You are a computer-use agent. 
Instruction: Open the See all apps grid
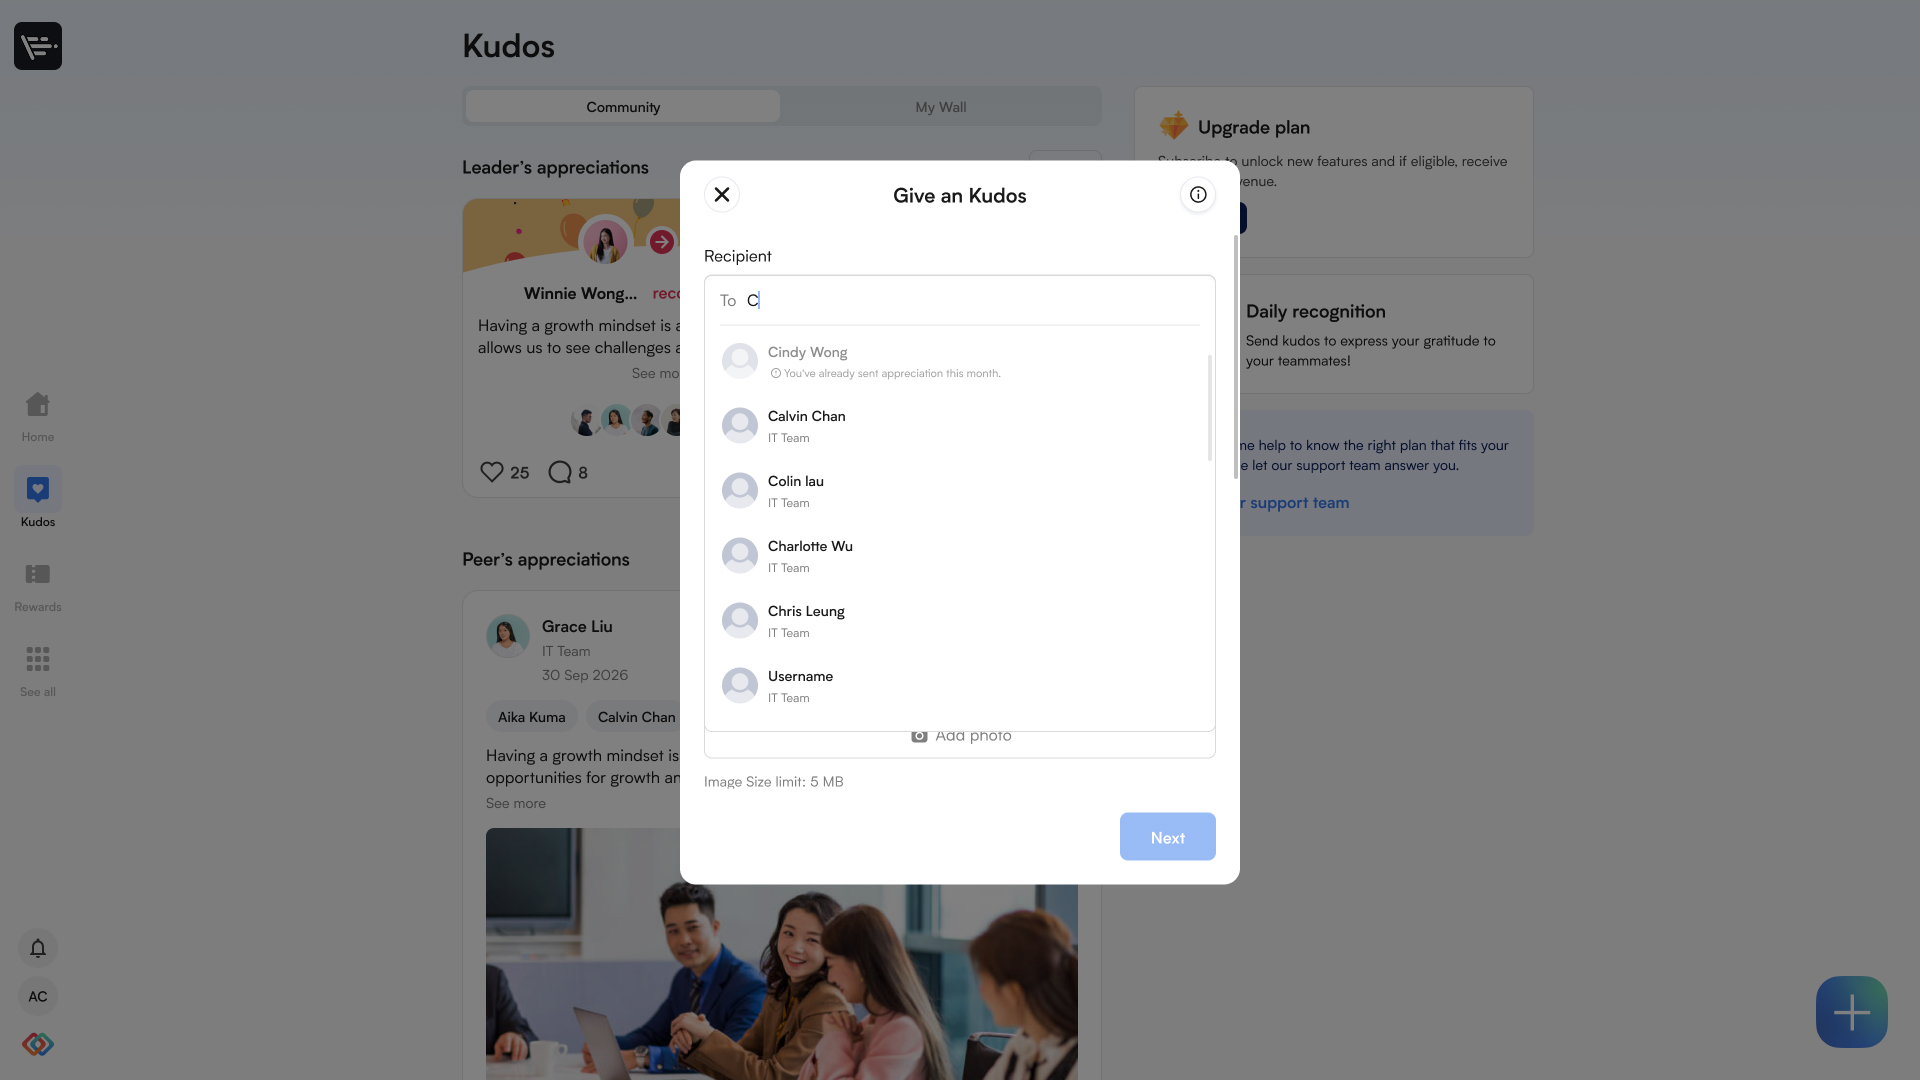[38, 660]
